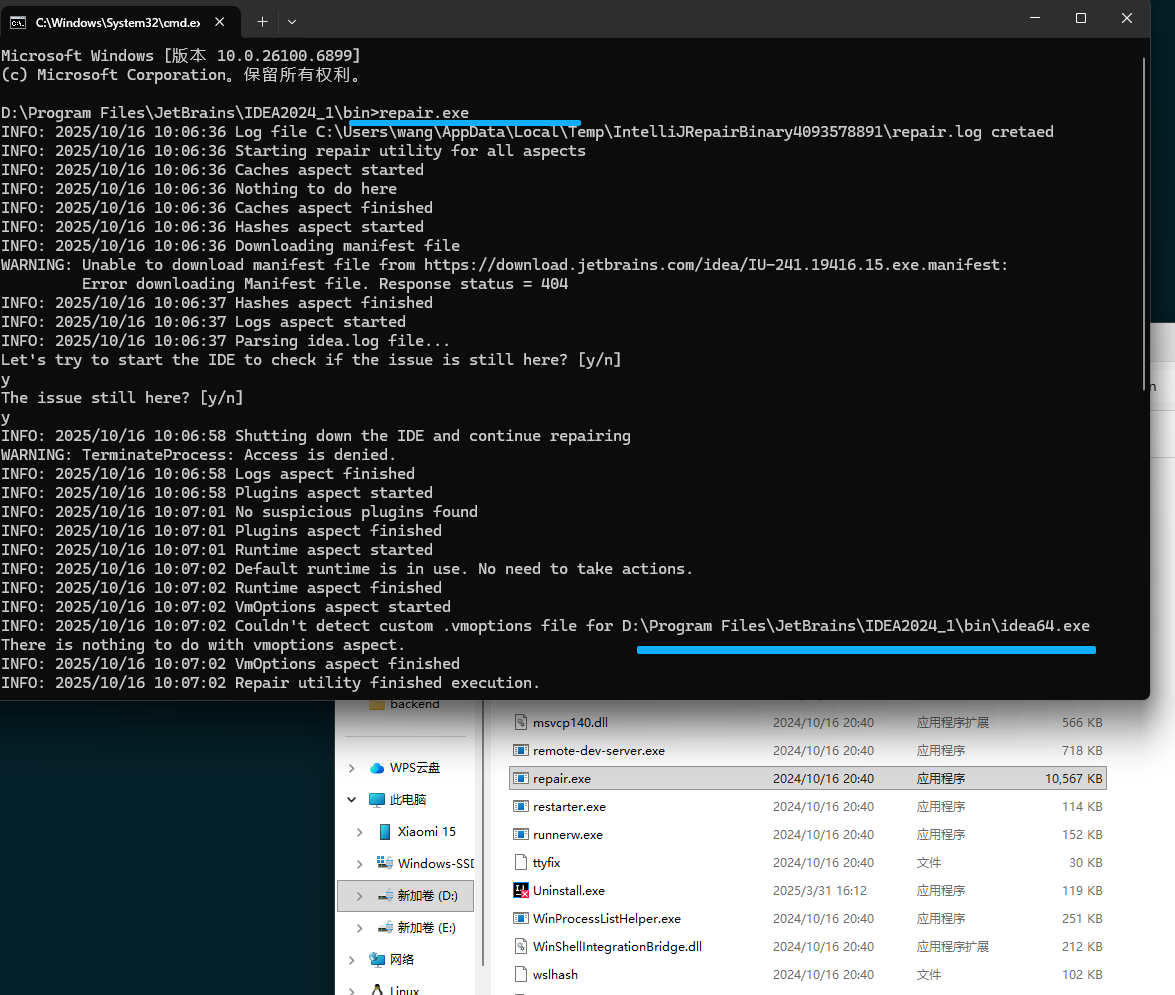The image size is (1175, 995).
Task: Expand Linux tree node
Action: (351, 990)
